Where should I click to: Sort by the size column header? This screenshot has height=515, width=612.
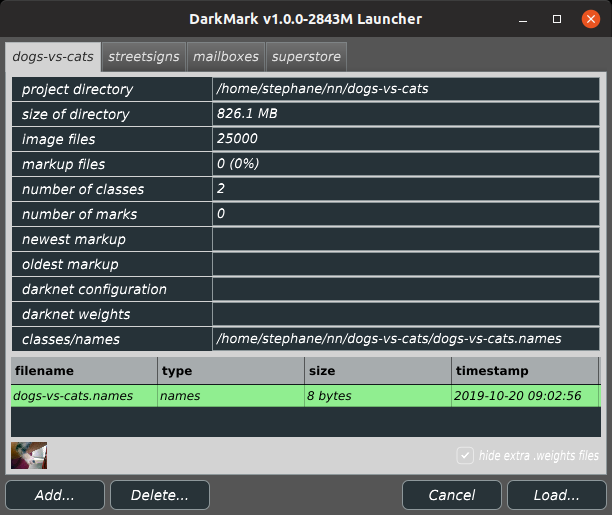[x=378, y=371]
